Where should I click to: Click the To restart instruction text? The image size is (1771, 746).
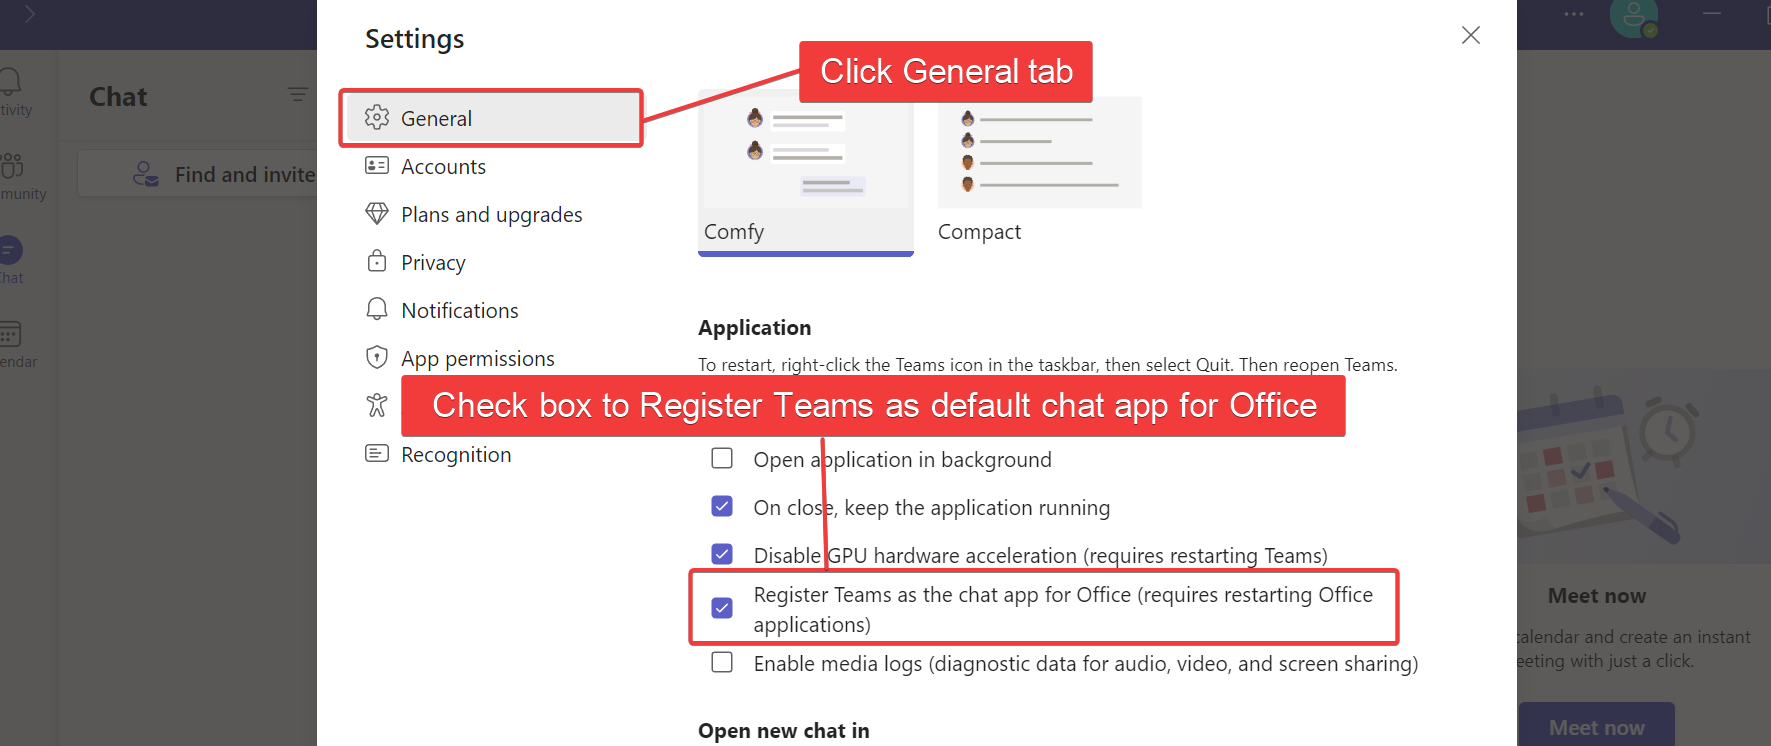coord(1048,365)
